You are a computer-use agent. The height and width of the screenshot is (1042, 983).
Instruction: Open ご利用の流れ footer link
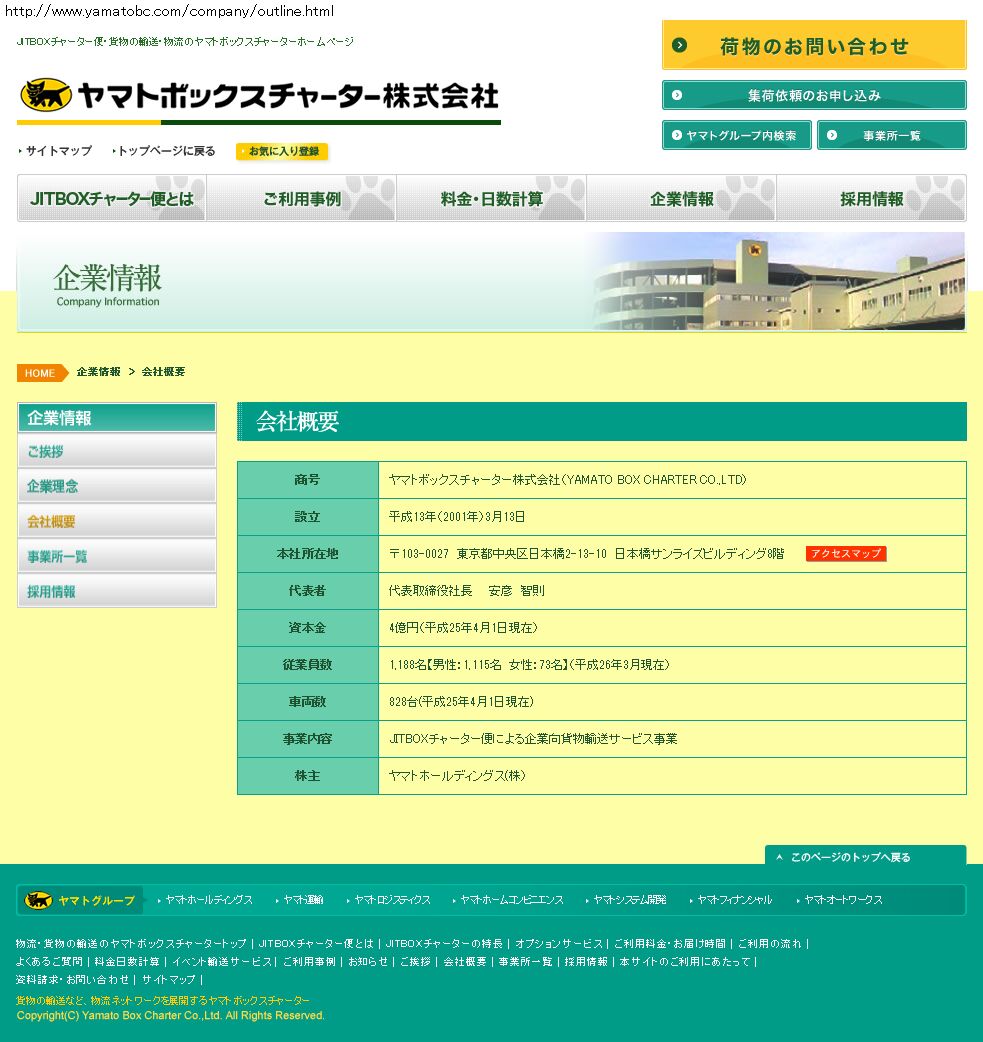770,944
